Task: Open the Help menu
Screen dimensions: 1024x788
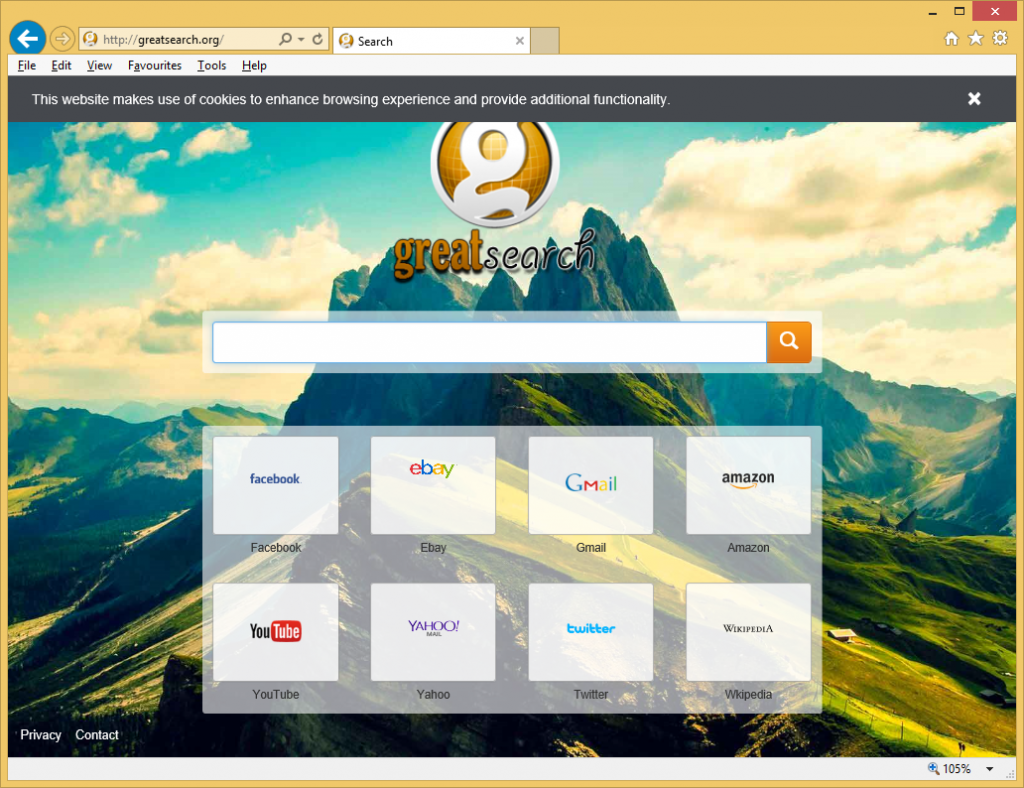Action: pyautogui.click(x=254, y=65)
